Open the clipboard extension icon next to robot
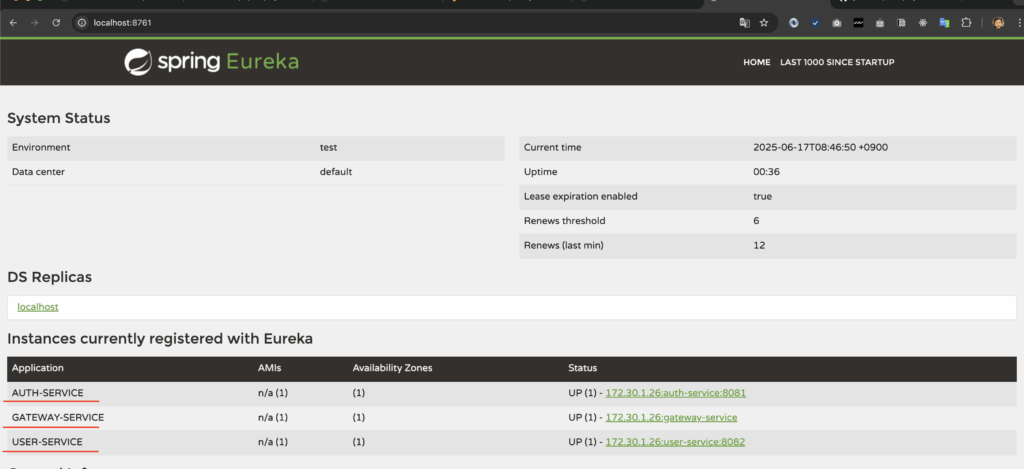This screenshot has height=469, width=1024. [901, 23]
